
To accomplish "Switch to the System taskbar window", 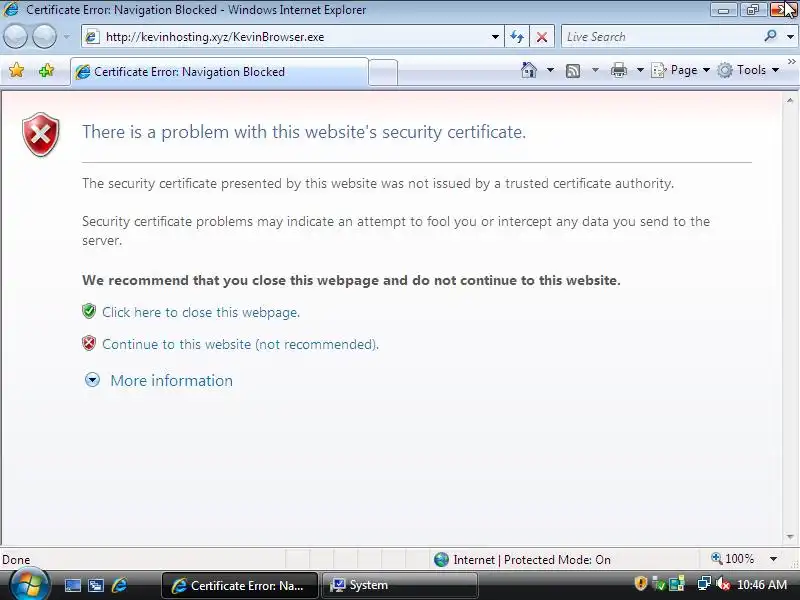I will pyautogui.click(x=400, y=585).
